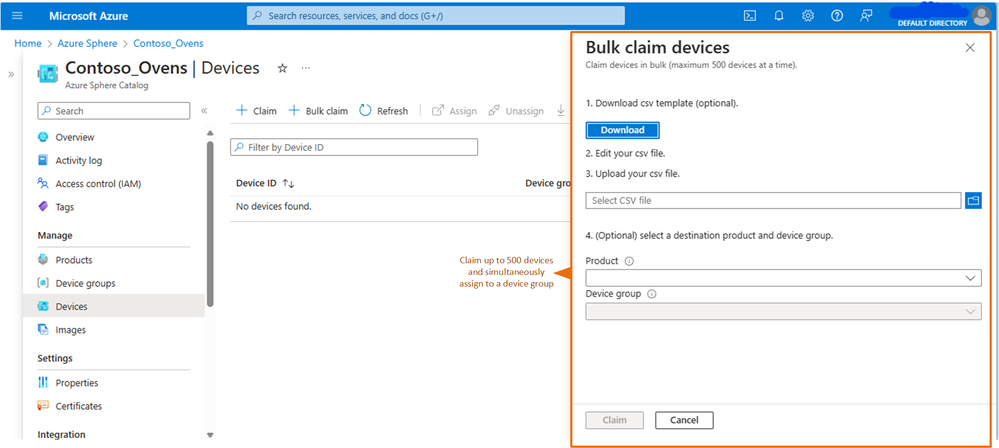Image resolution: width=999 pixels, height=448 pixels.
Task: Click the global search resources box
Action: coord(436,16)
